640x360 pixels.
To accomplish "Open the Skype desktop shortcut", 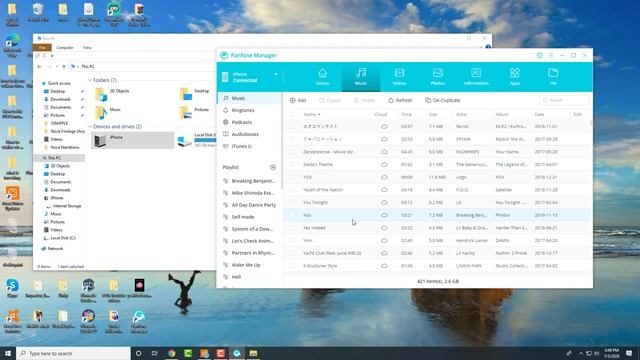I will (12, 288).
